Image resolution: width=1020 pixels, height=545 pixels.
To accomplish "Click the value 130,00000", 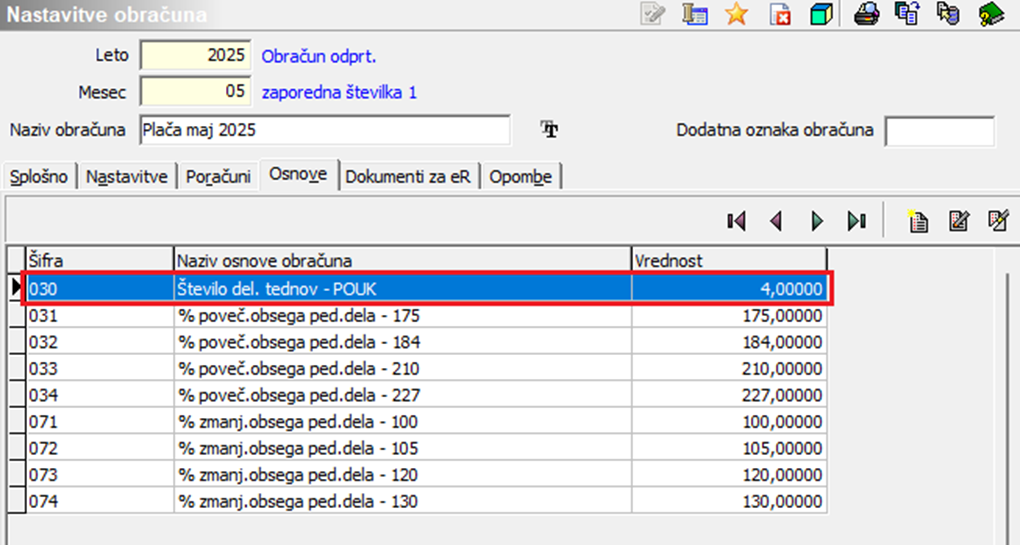I will coord(729,501).
